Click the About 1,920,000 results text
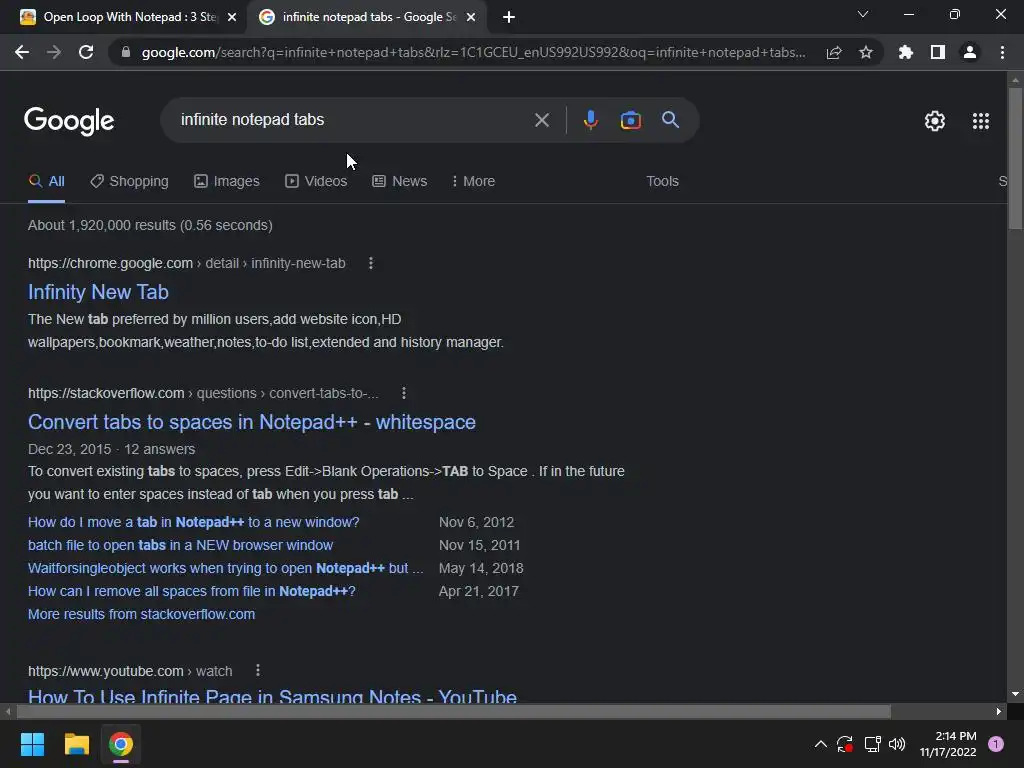 tap(150, 225)
